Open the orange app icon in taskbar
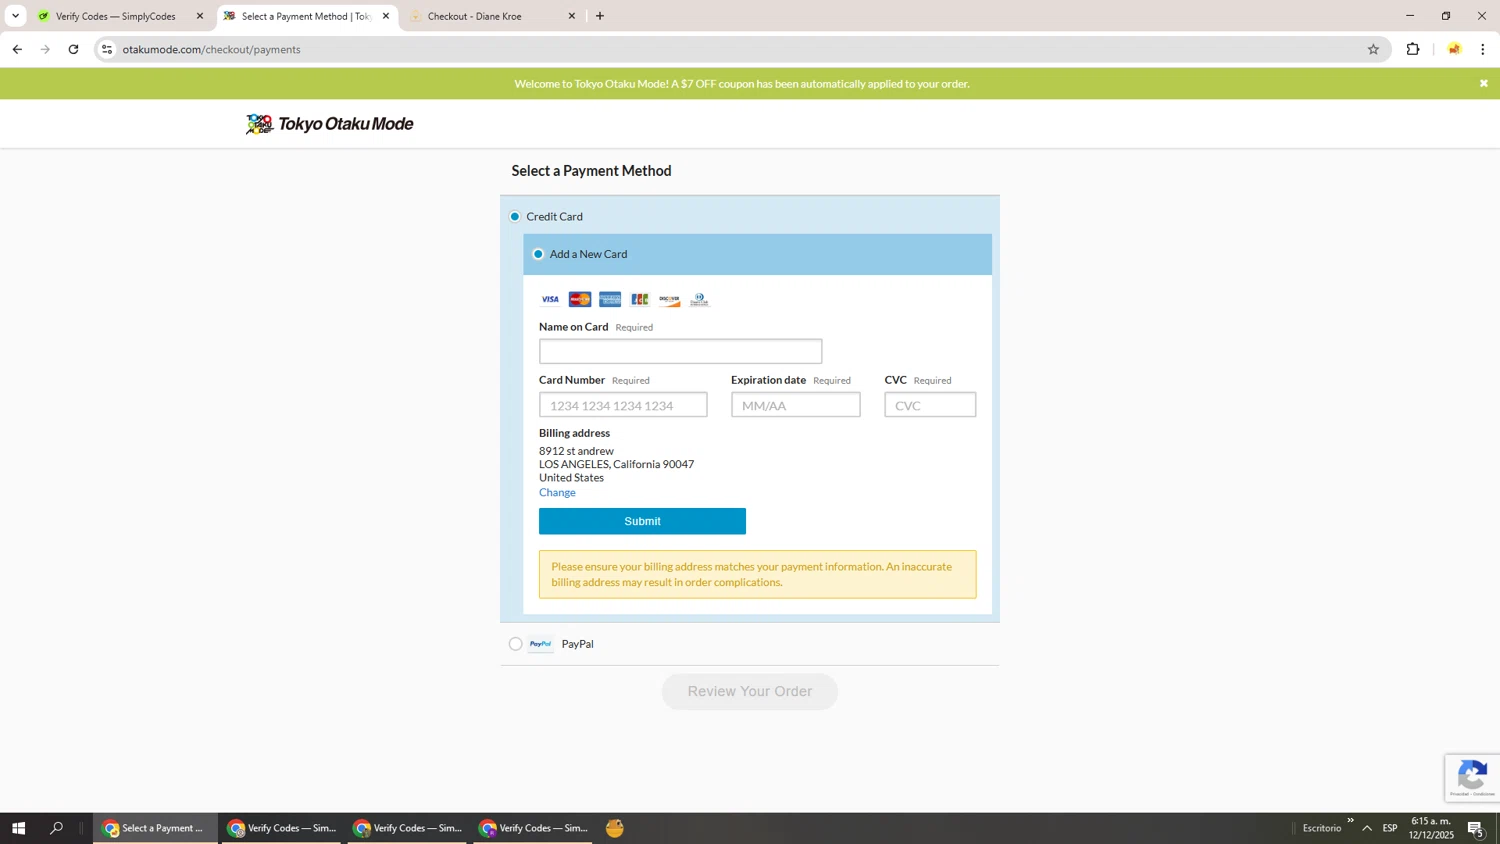This screenshot has width=1500, height=844. (615, 828)
